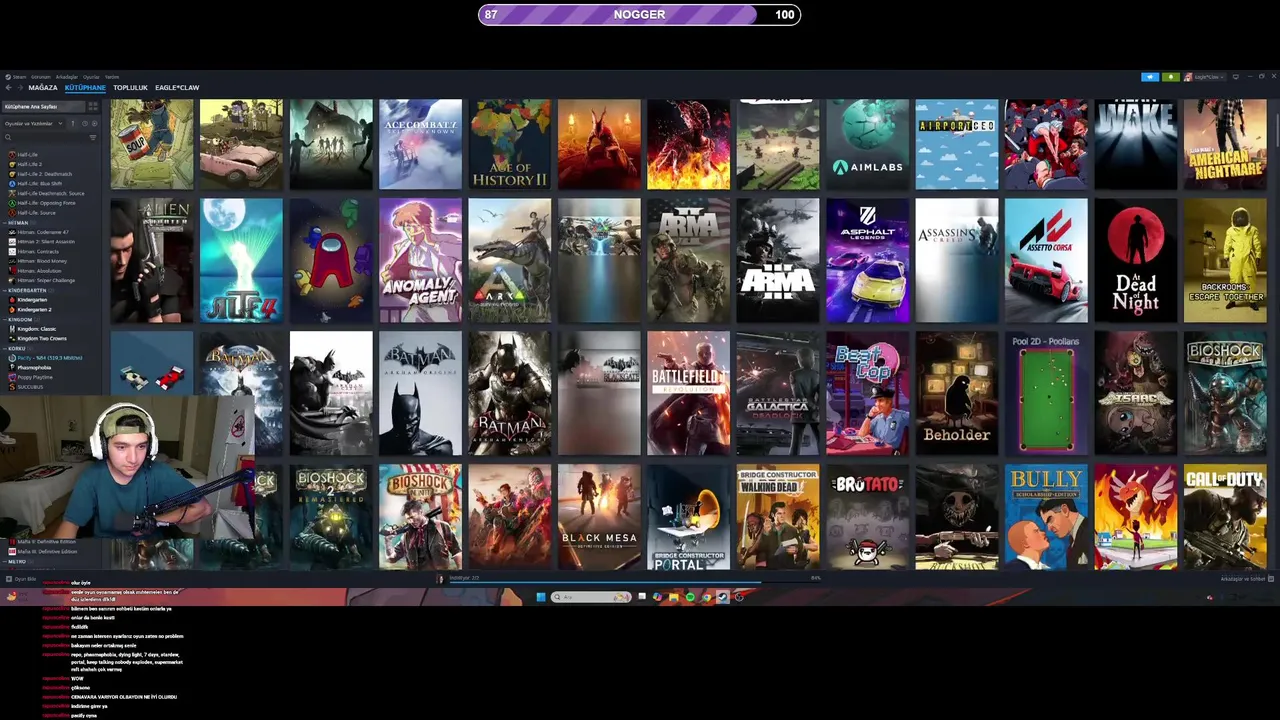Image resolution: width=1280 pixels, height=720 pixels.
Task: Open Pool 2D - Poolians cover
Action: [1046, 393]
